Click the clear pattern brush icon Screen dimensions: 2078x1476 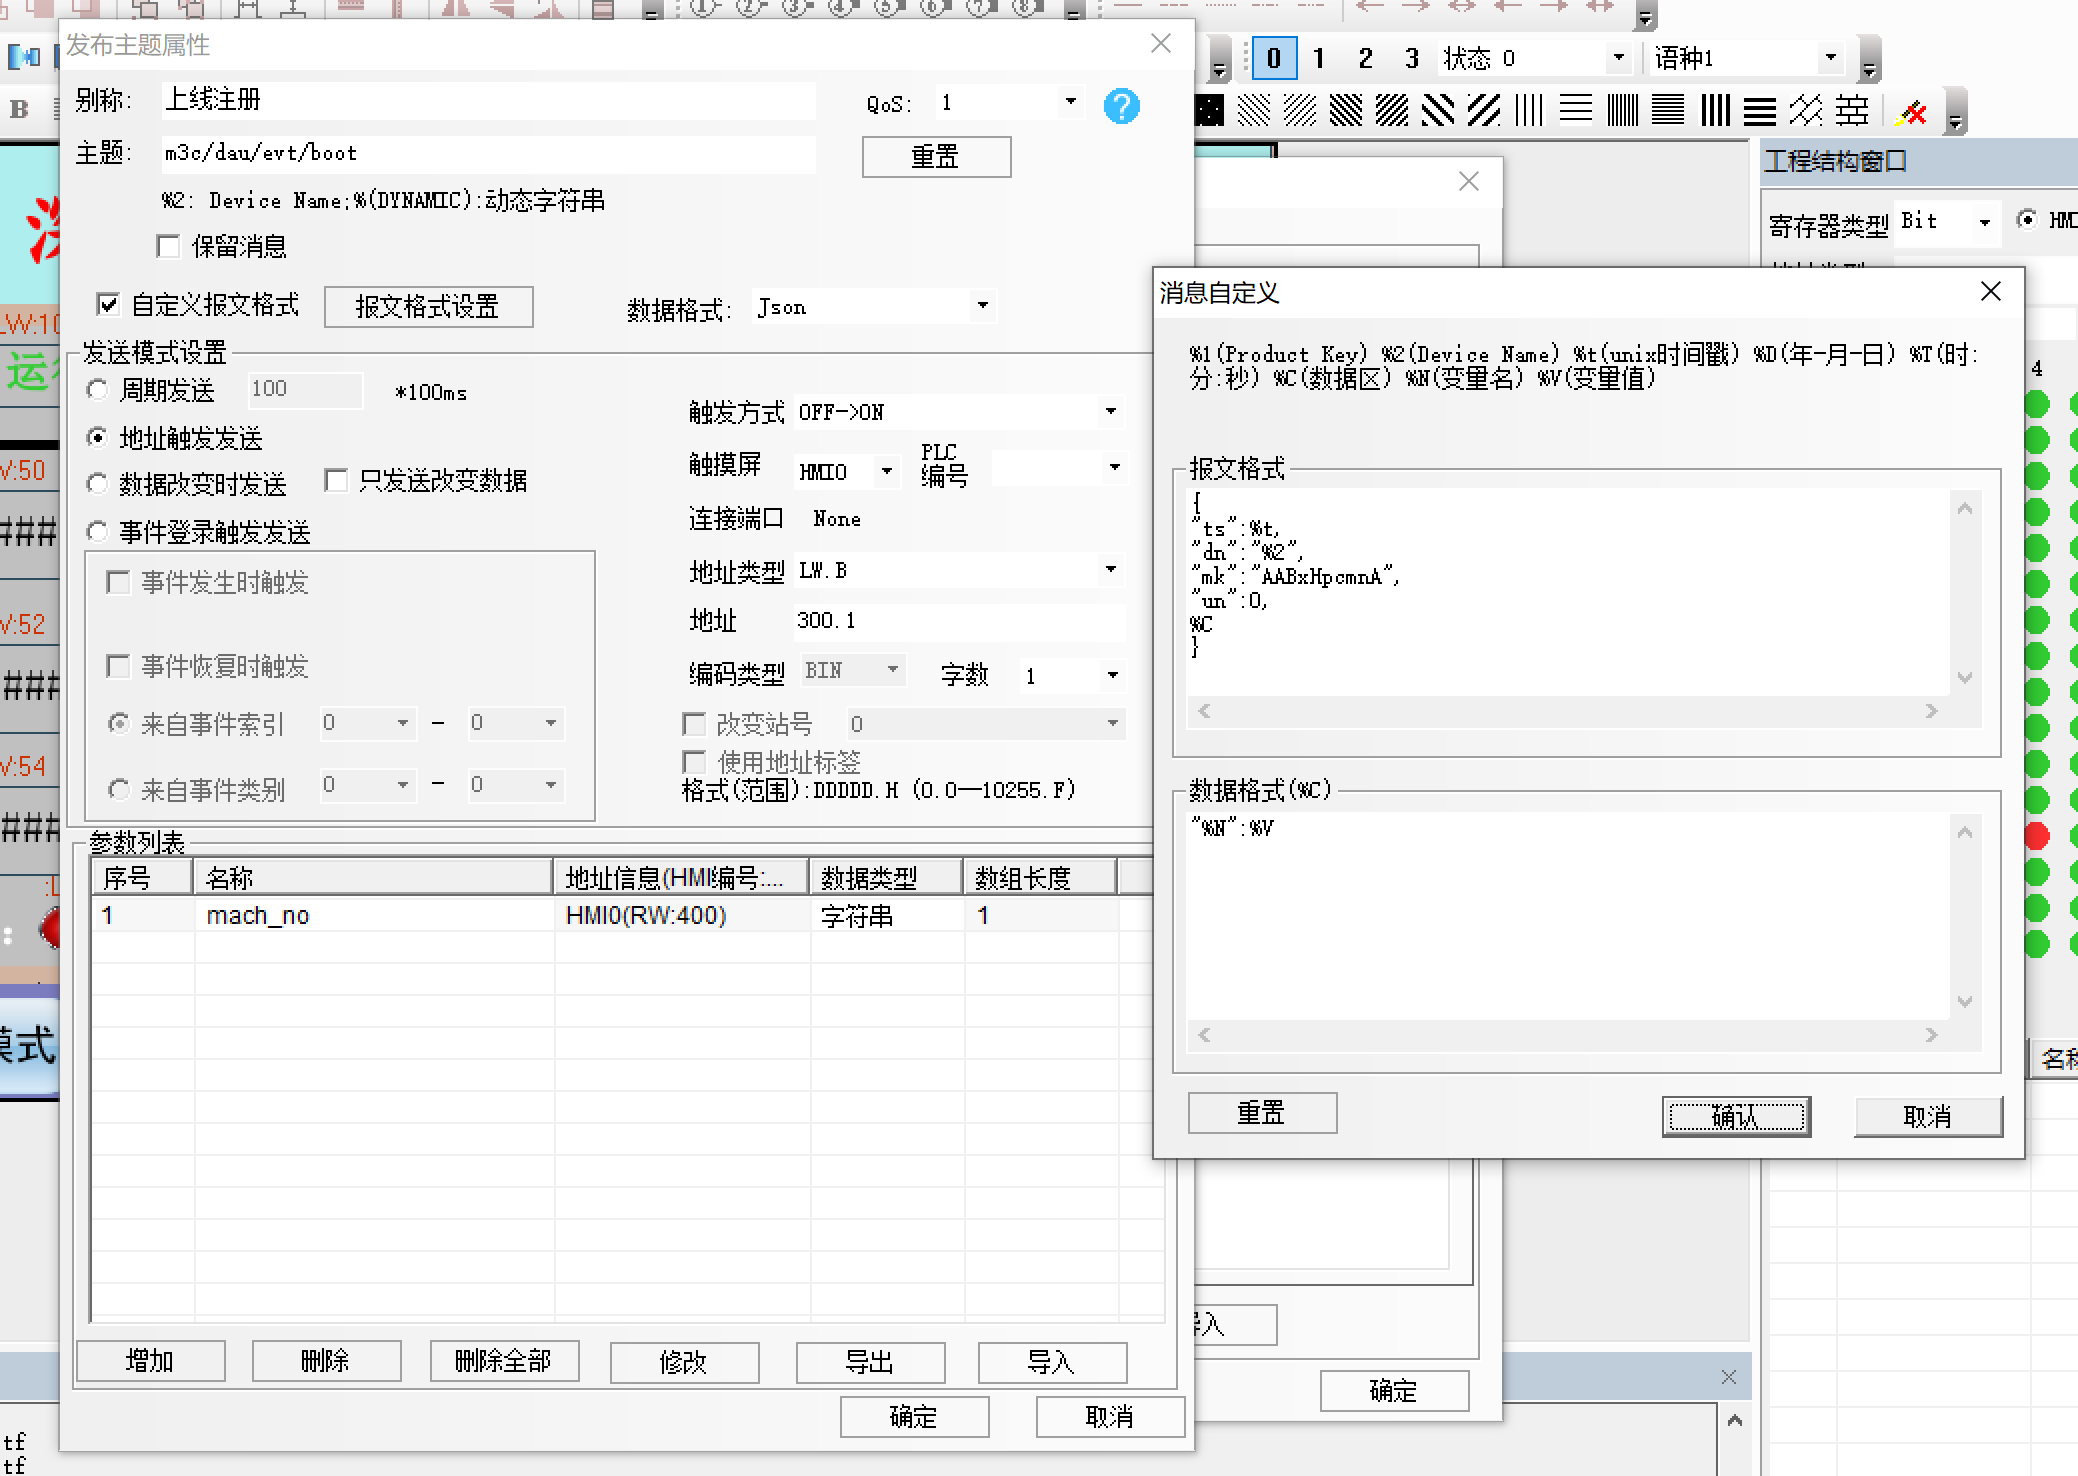coord(1911,112)
